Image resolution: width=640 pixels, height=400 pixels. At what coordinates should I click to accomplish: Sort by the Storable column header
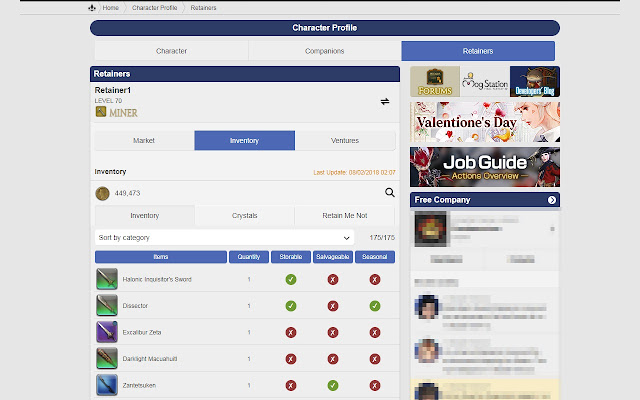pos(291,257)
